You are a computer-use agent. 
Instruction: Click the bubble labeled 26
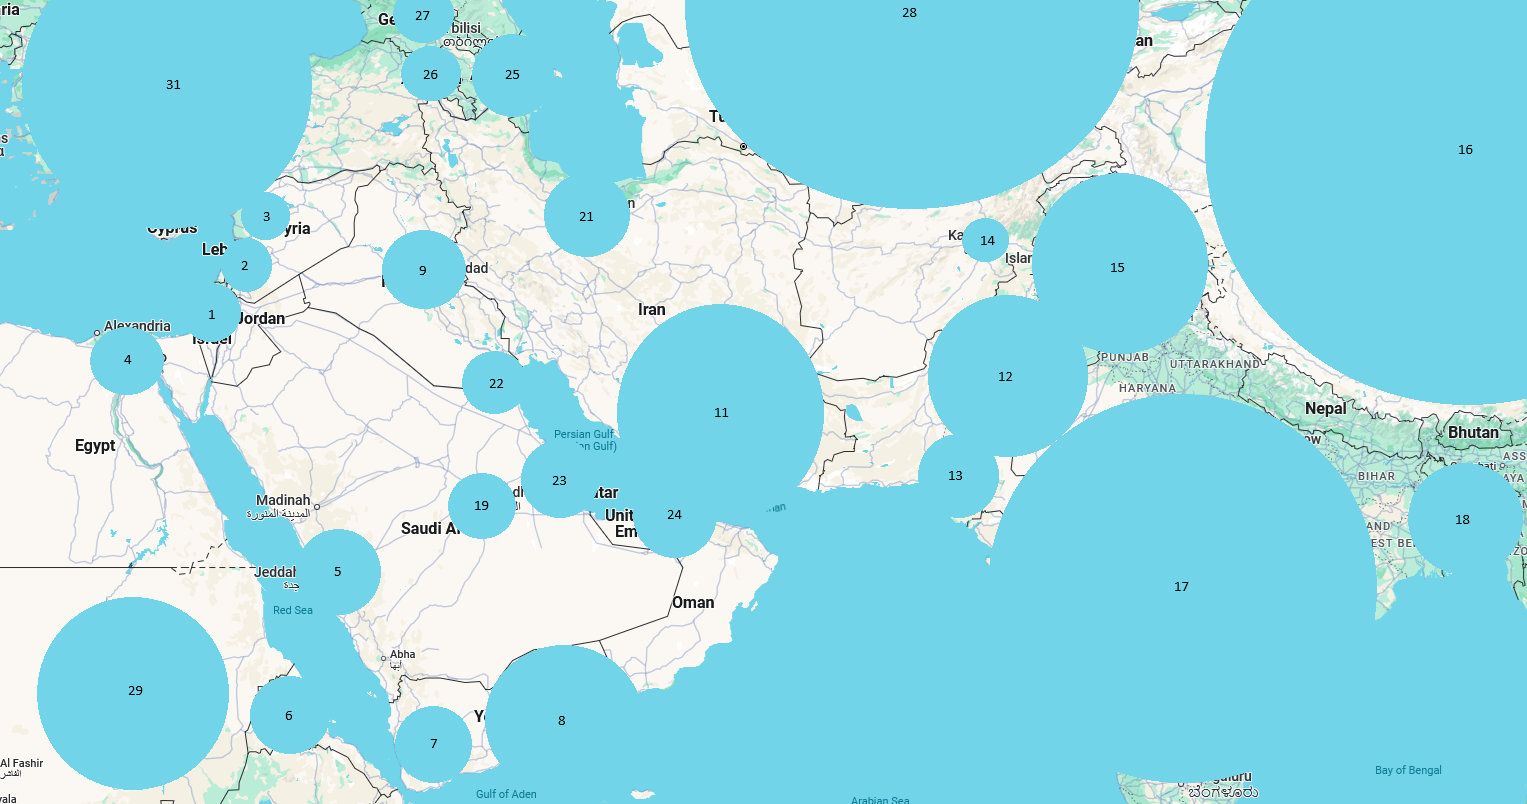click(430, 75)
